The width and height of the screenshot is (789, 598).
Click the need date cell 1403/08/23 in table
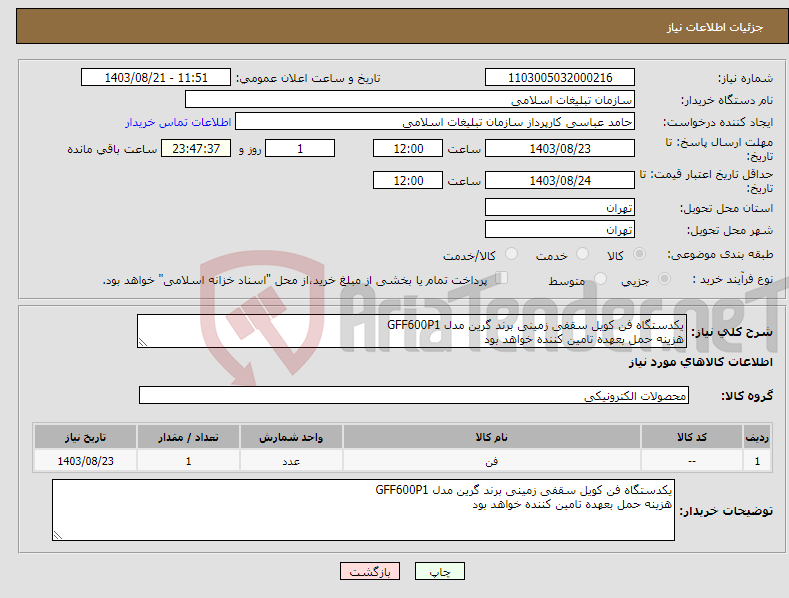coord(86,461)
